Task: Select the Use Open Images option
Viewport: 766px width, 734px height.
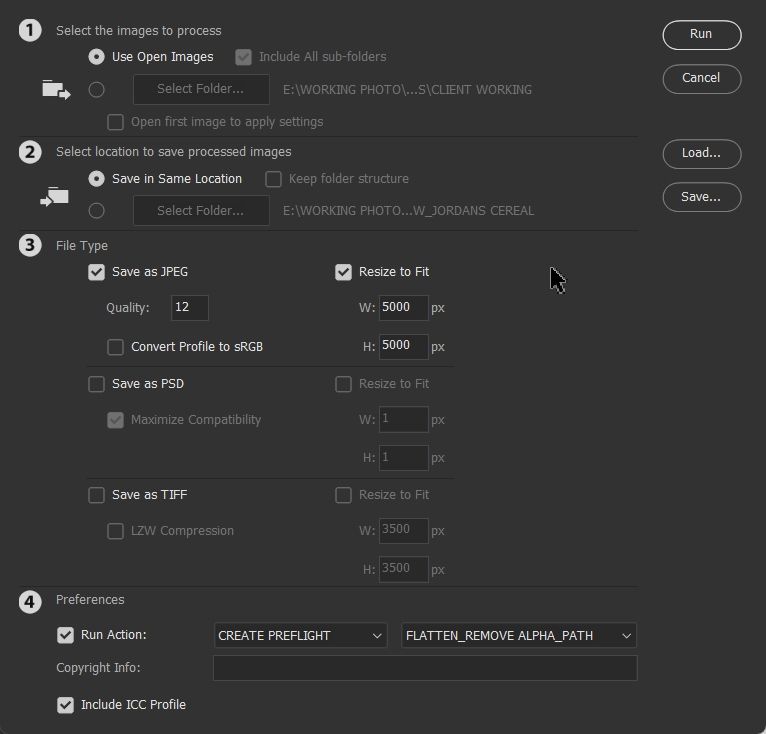Action: 97,57
